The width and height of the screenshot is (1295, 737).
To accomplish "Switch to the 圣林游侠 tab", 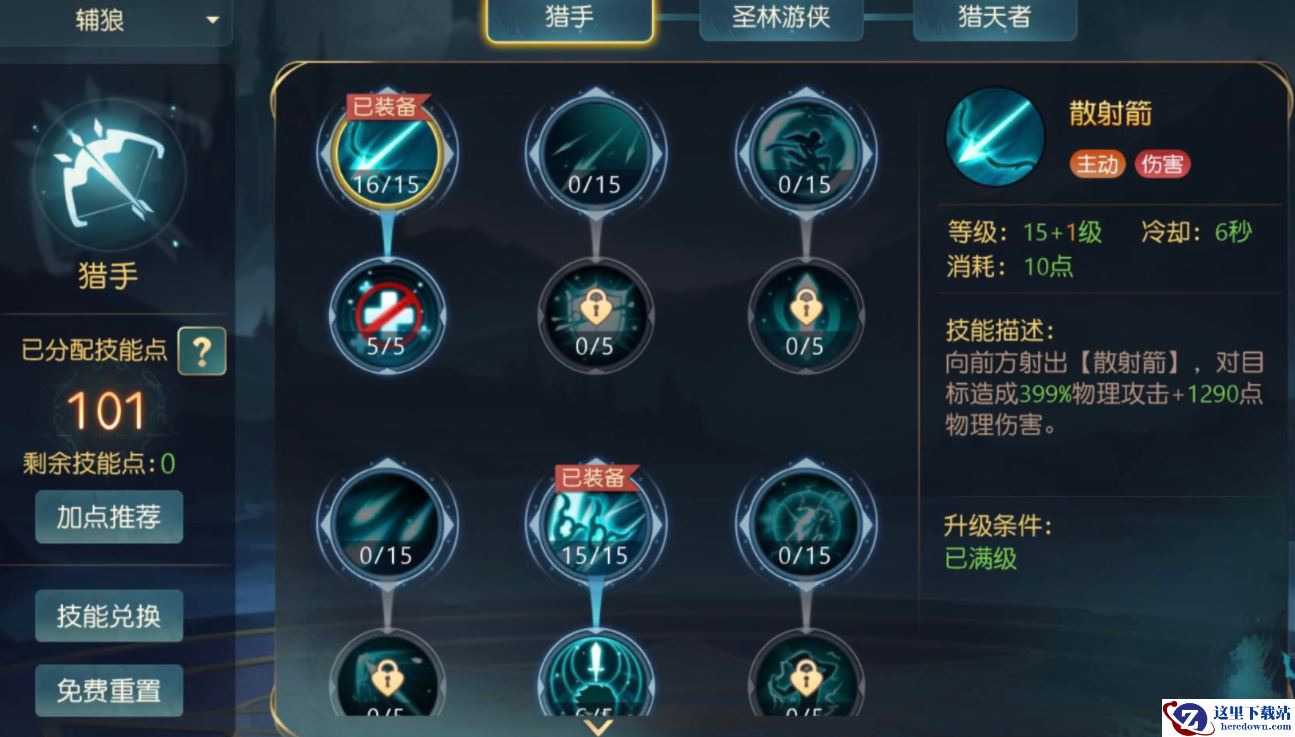I will click(781, 17).
